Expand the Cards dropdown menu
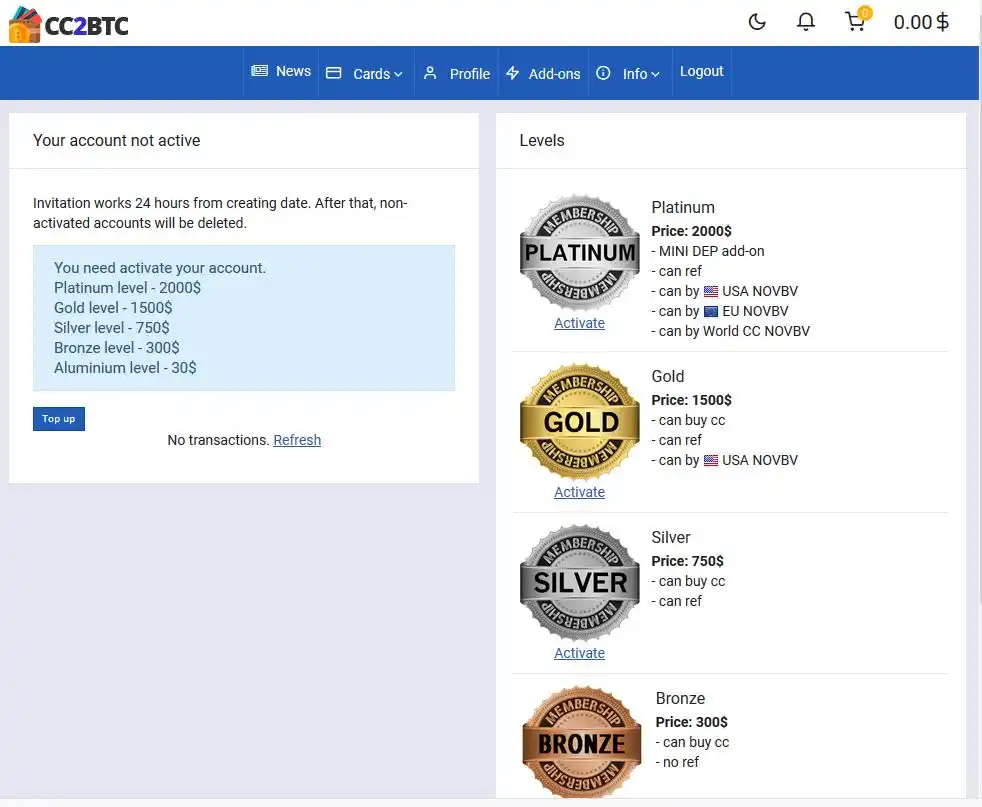Viewport: 982px width, 807px height. [377, 74]
